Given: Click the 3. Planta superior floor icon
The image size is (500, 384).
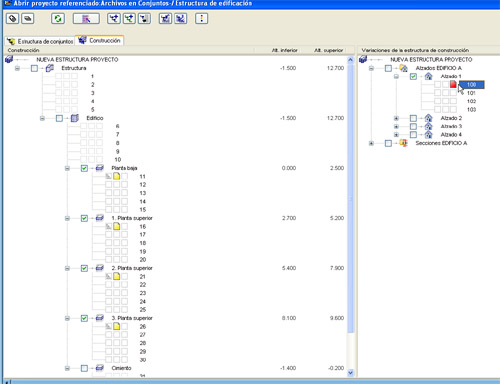Looking at the screenshot, I should point(100,318).
